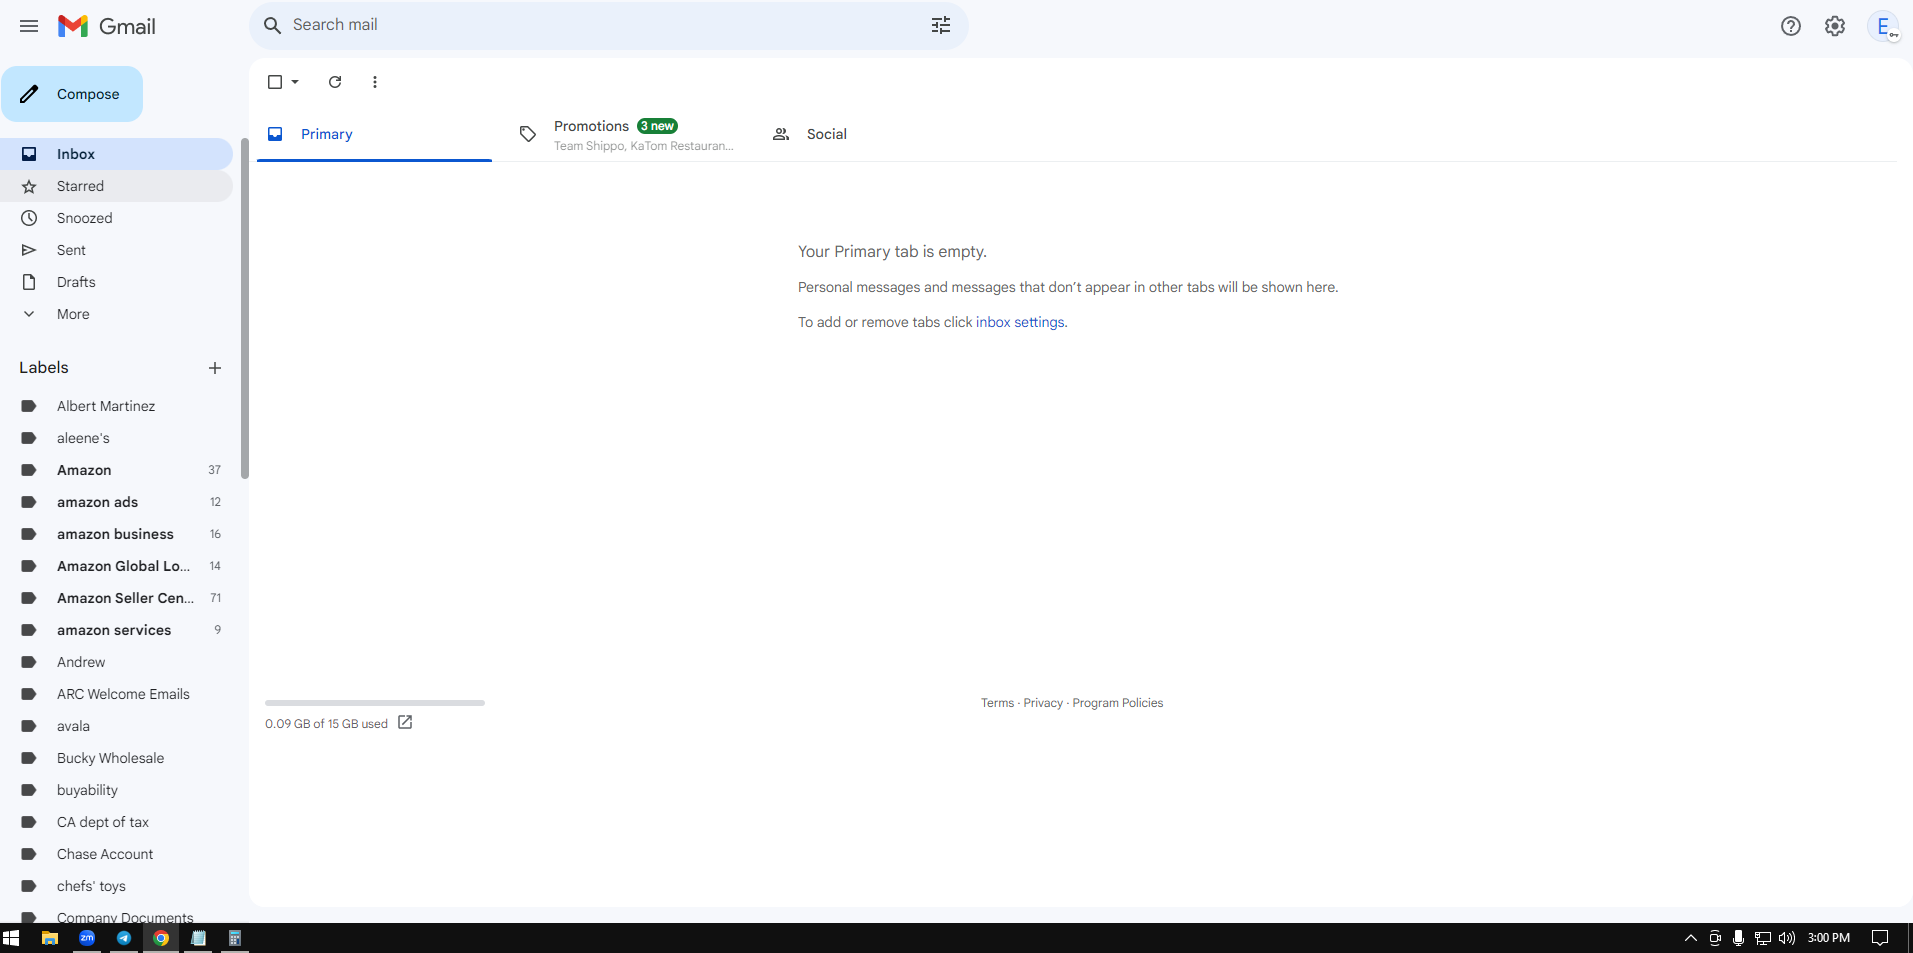Click the volume speaker tray icon
1913x953 pixels.
click(x=1787, y=938)
